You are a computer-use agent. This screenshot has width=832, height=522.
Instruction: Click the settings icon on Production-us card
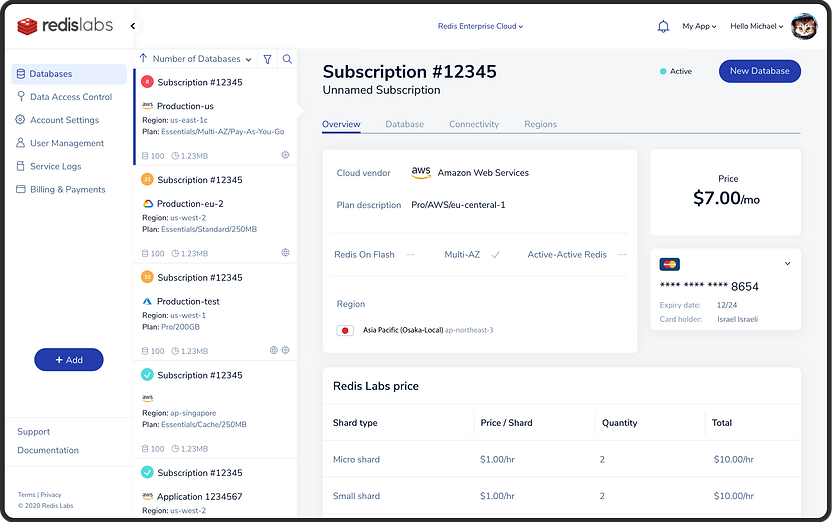coord(285,155)
